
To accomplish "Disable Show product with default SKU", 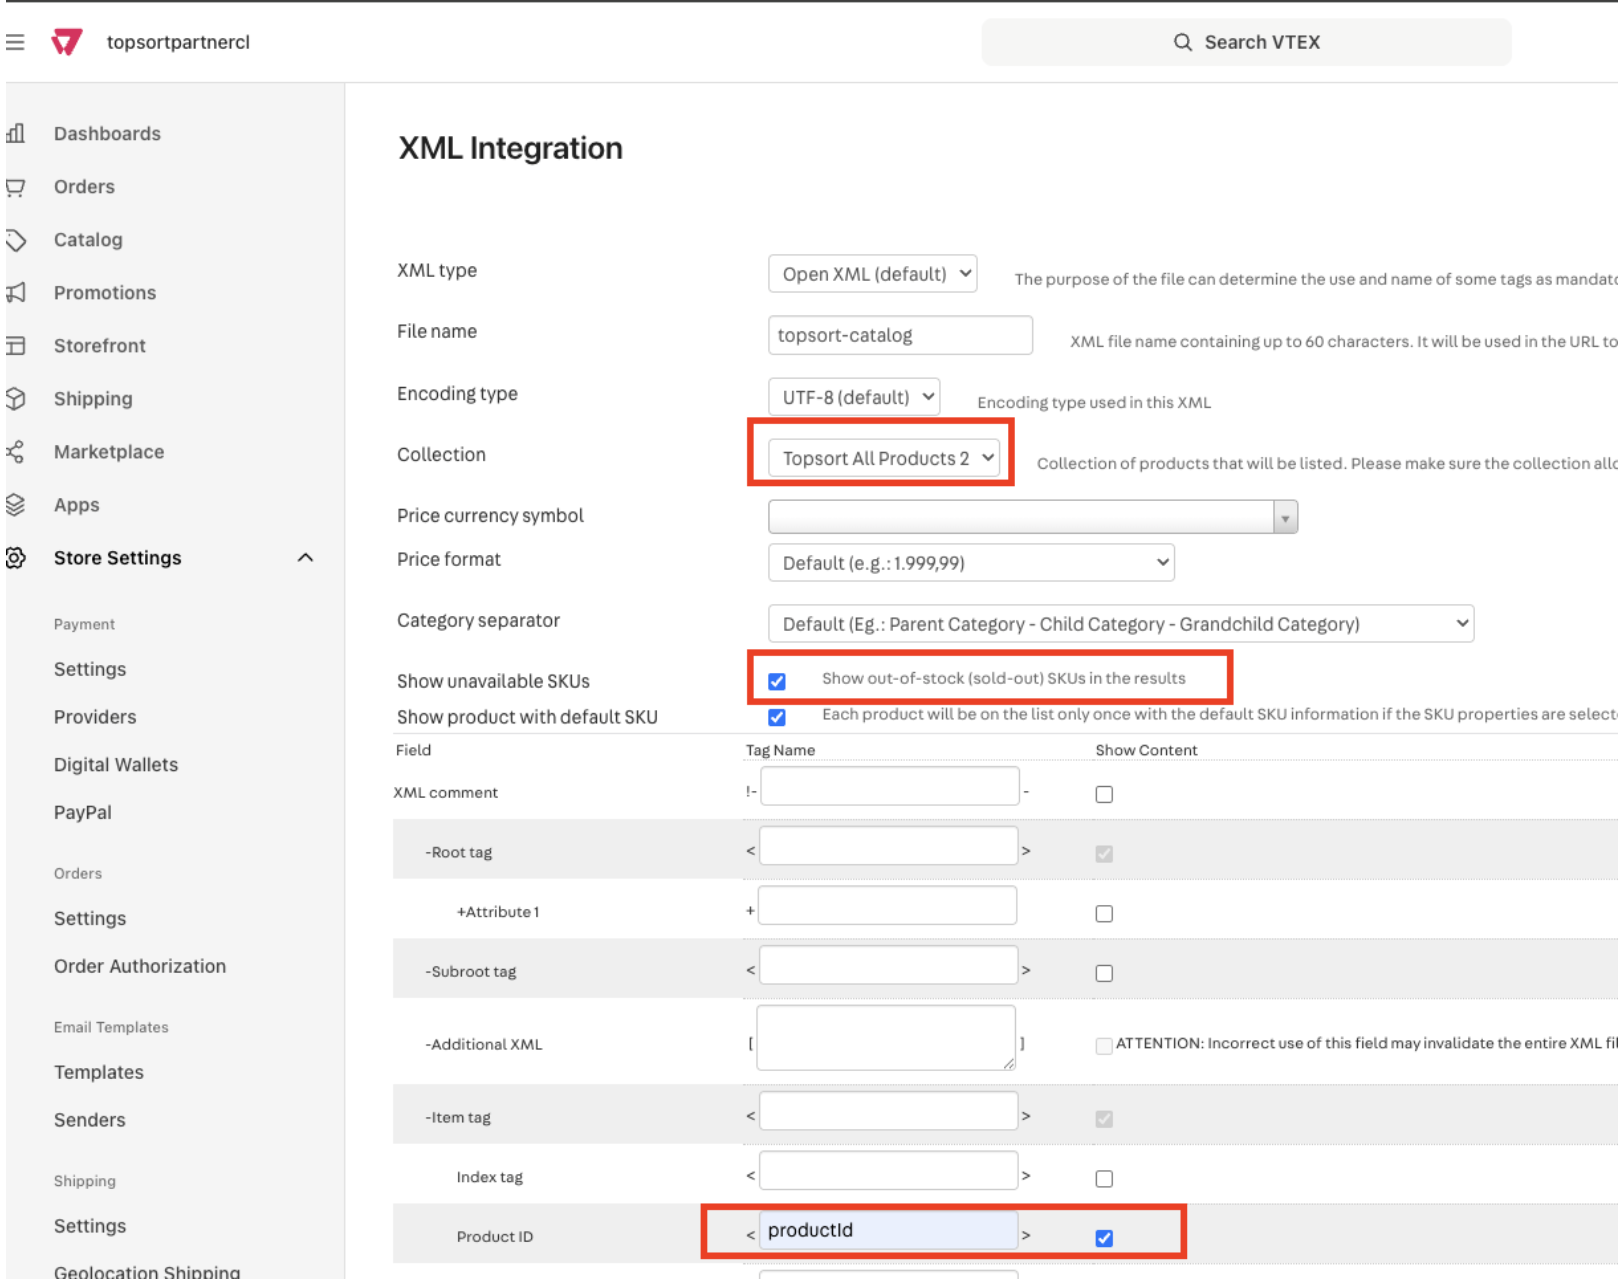I will 776,717.
